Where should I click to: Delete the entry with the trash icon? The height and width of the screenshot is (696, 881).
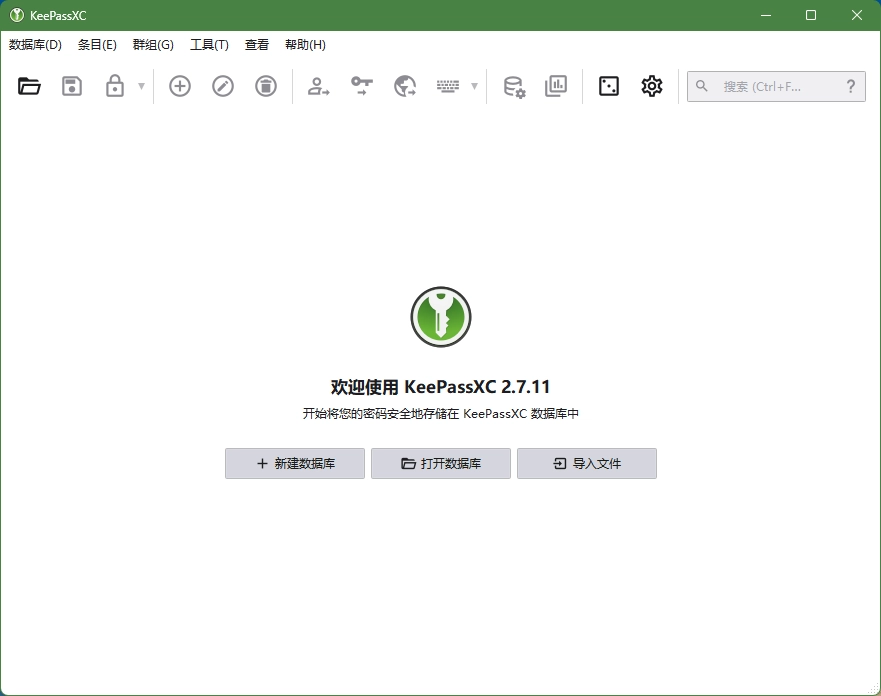(x=265, y=86)
